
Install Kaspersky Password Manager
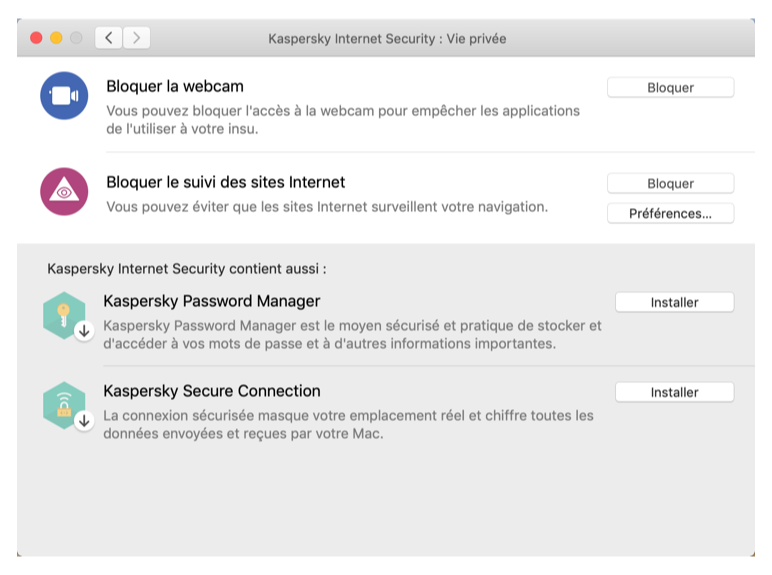(x=675, y=302)
